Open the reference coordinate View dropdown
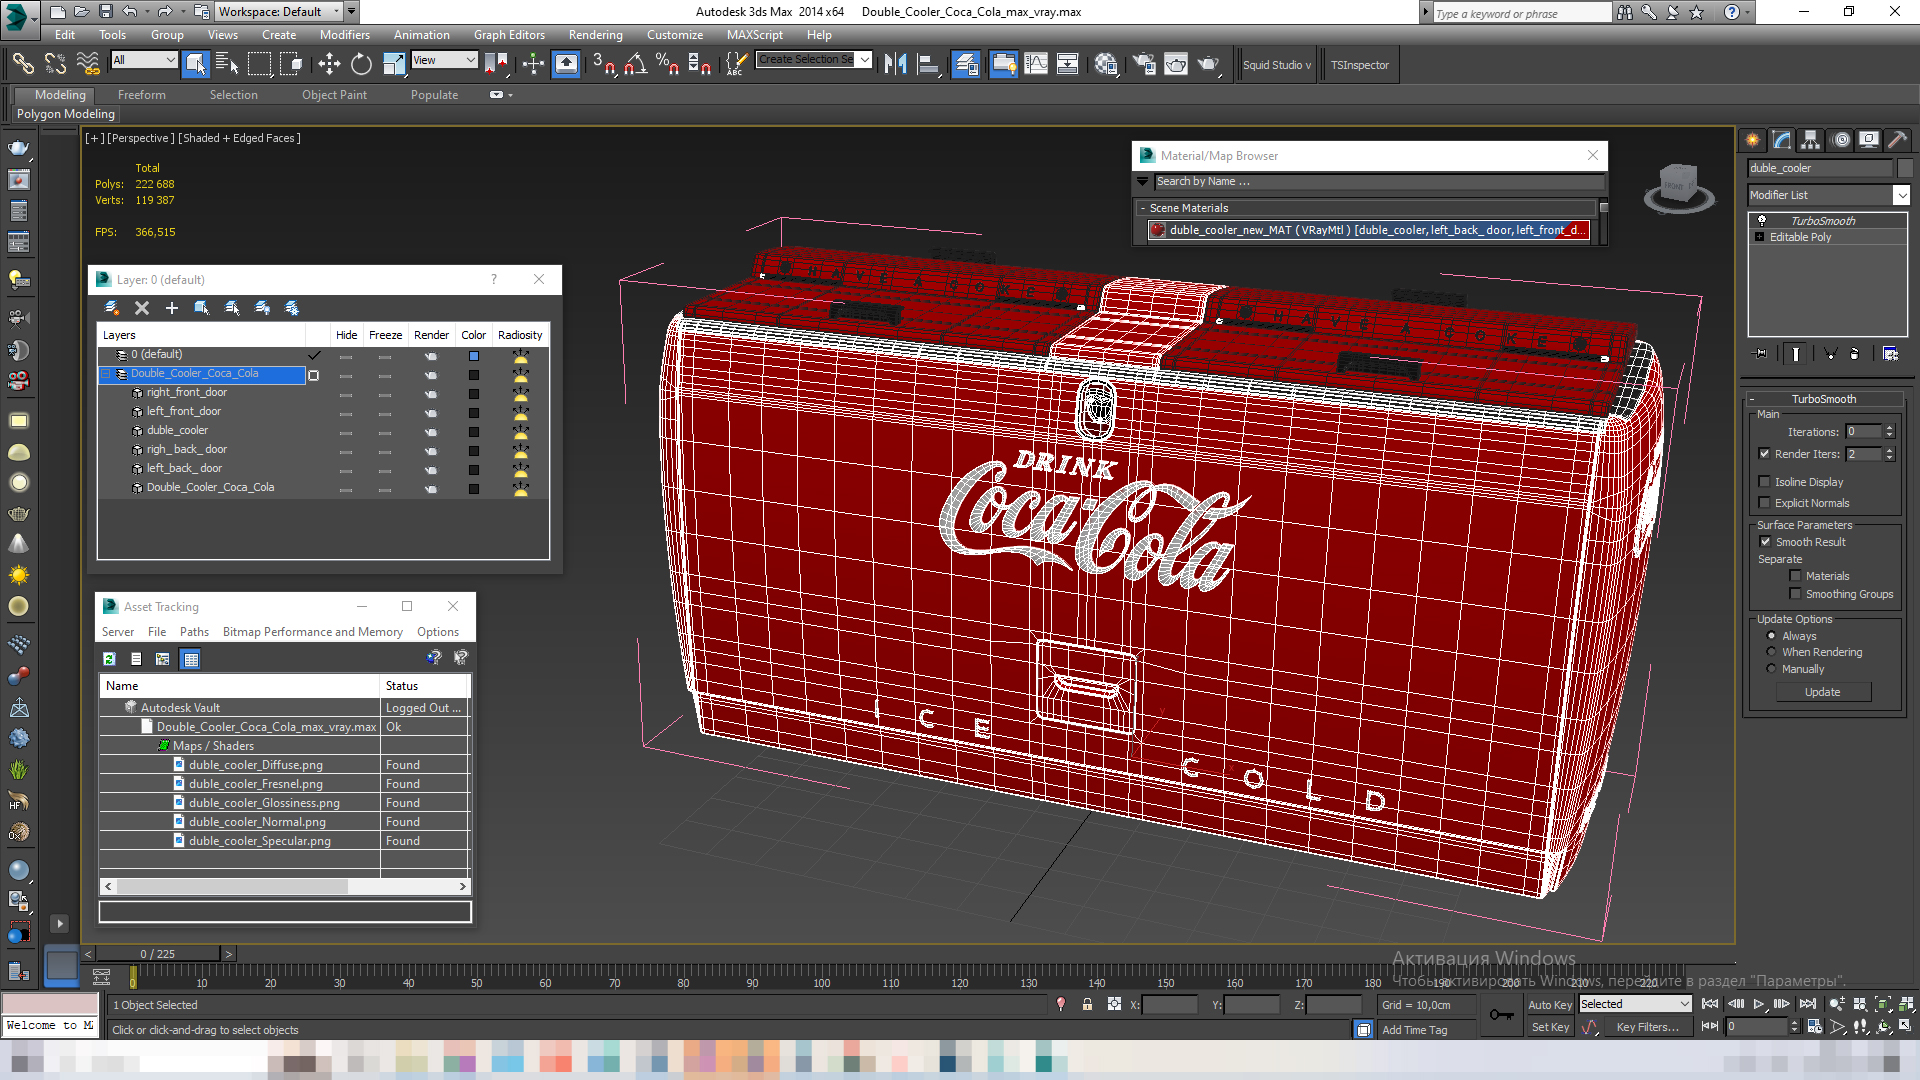 point(444,60)
